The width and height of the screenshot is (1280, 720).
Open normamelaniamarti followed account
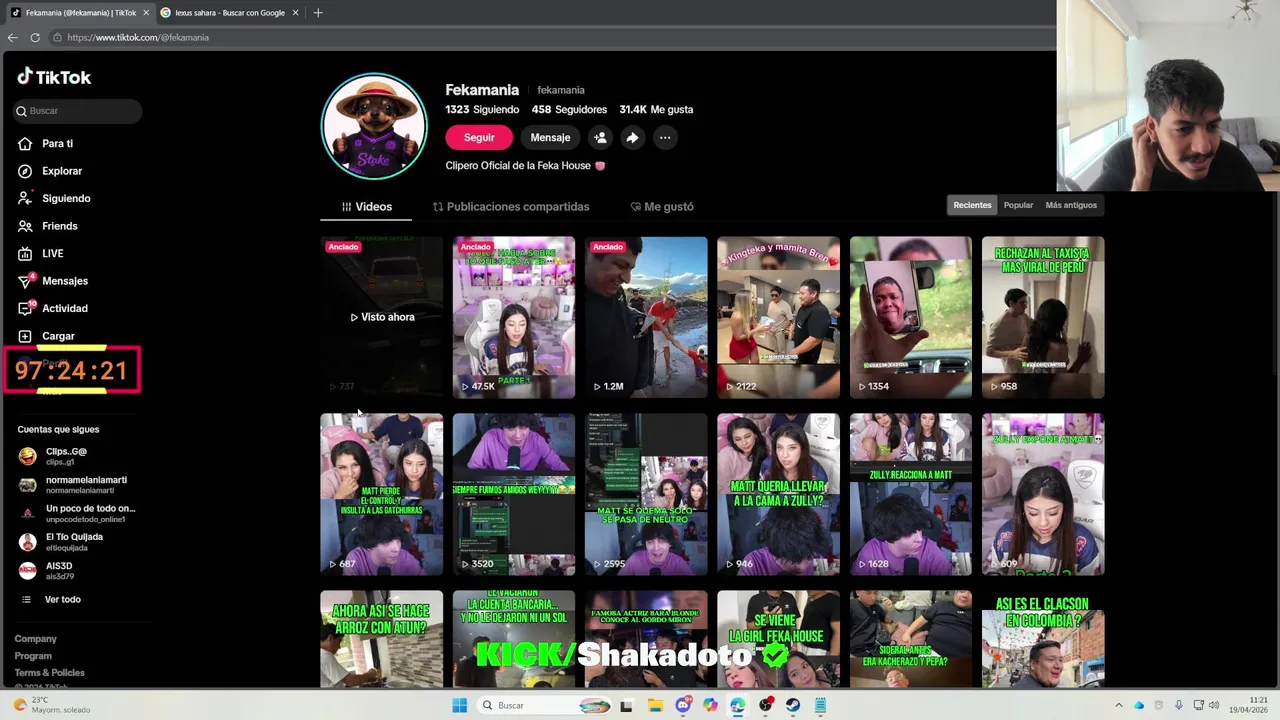click(72, 485)
